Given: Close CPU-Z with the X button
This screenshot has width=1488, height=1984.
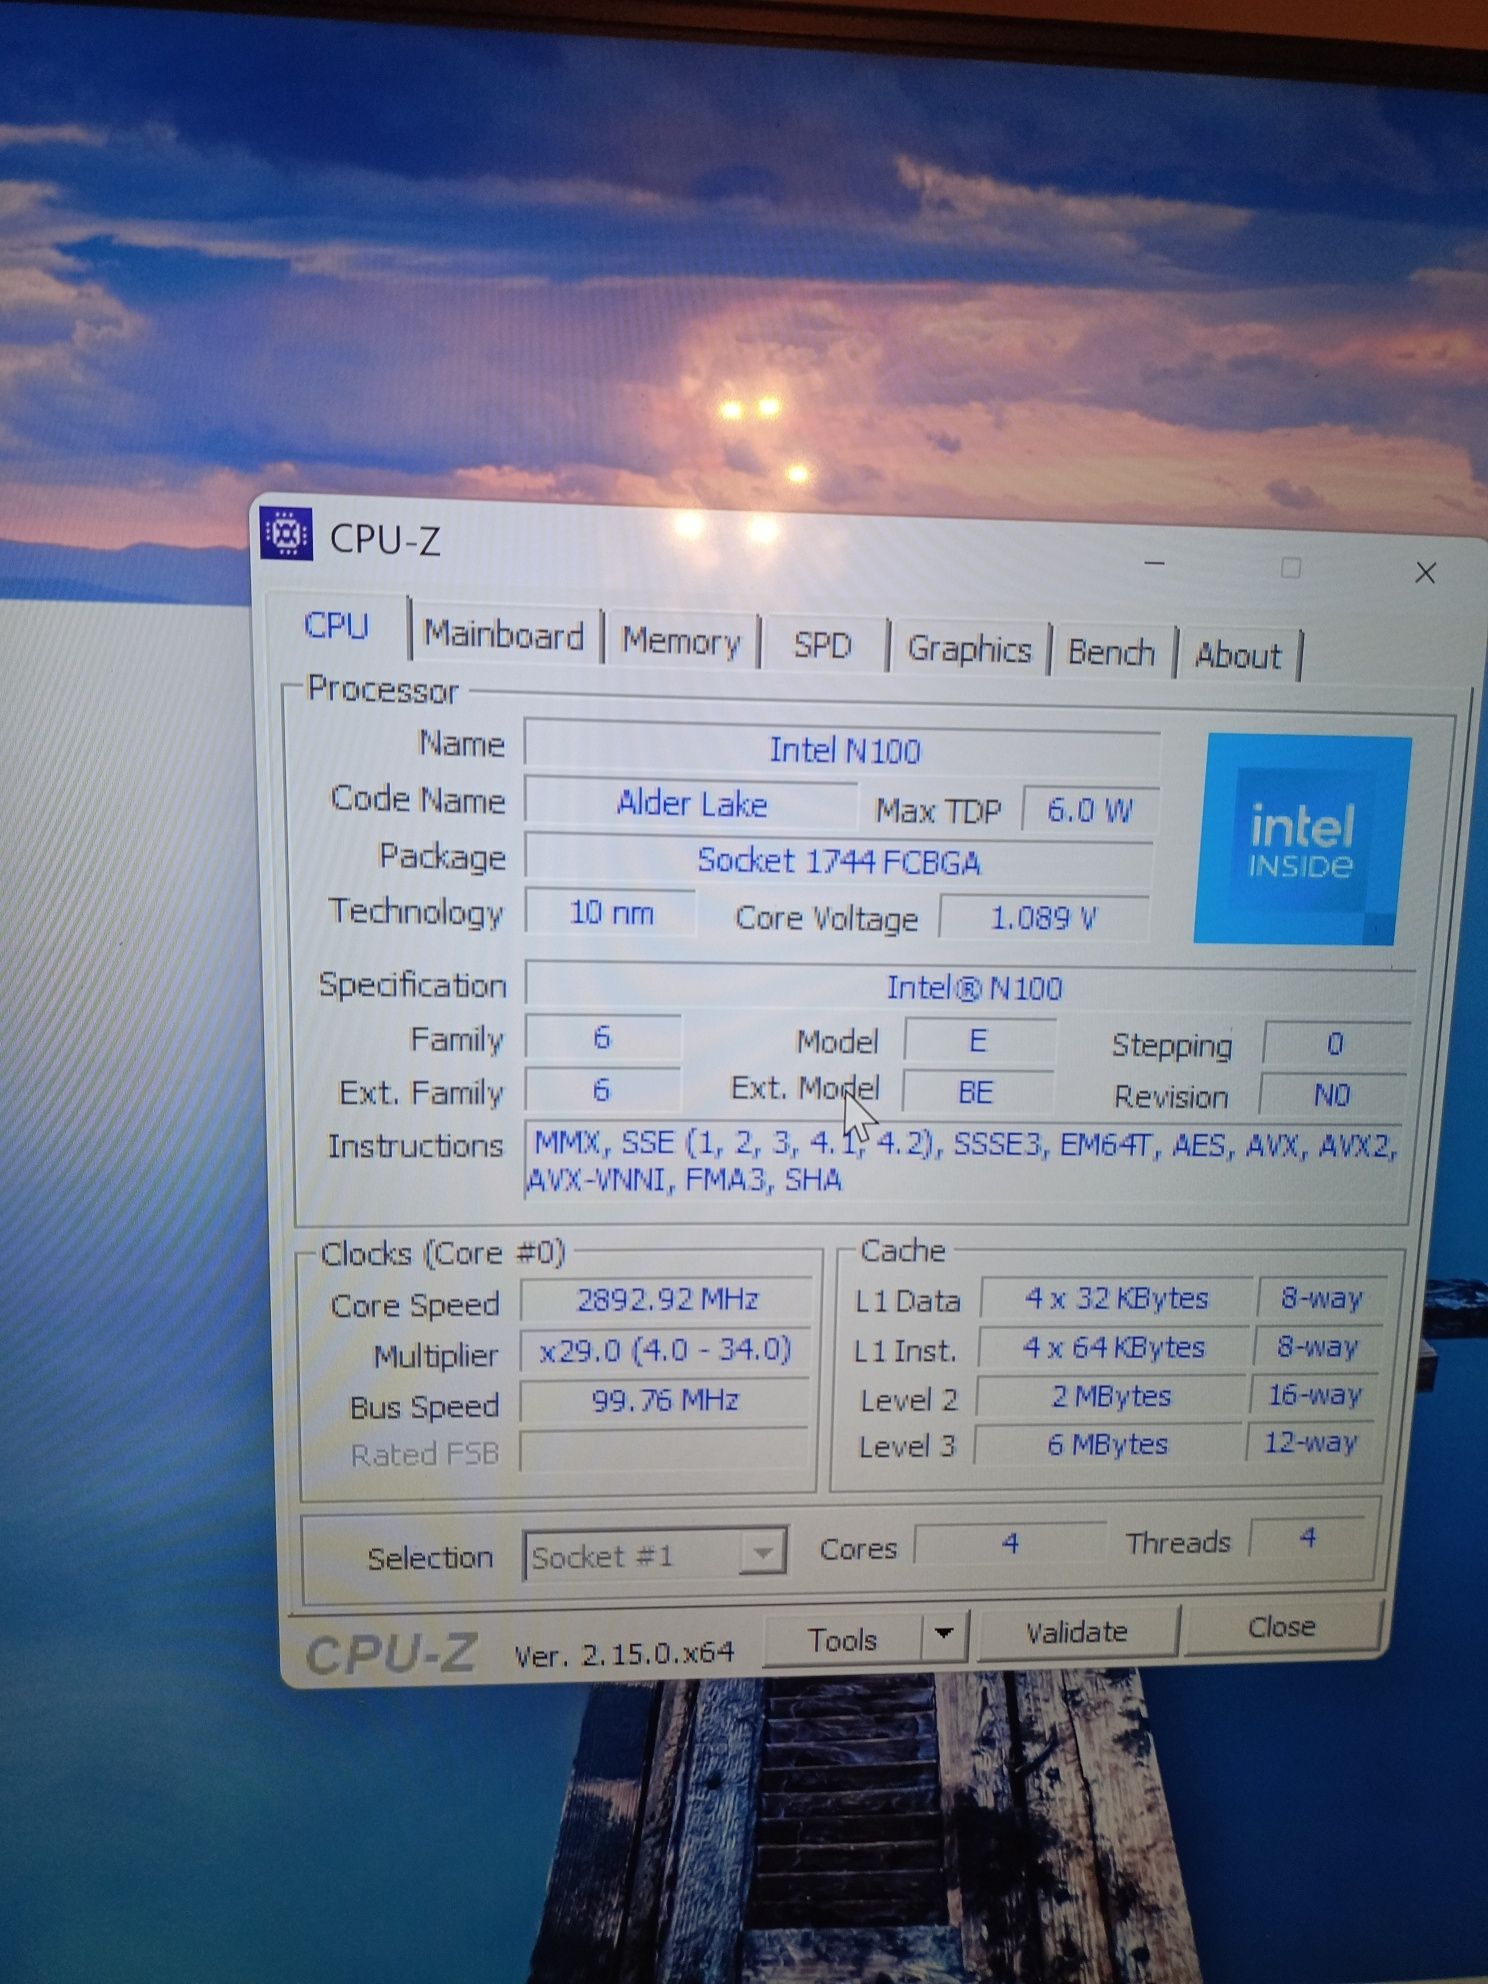Looking at the screenshot, I should tap(1426, 573).
